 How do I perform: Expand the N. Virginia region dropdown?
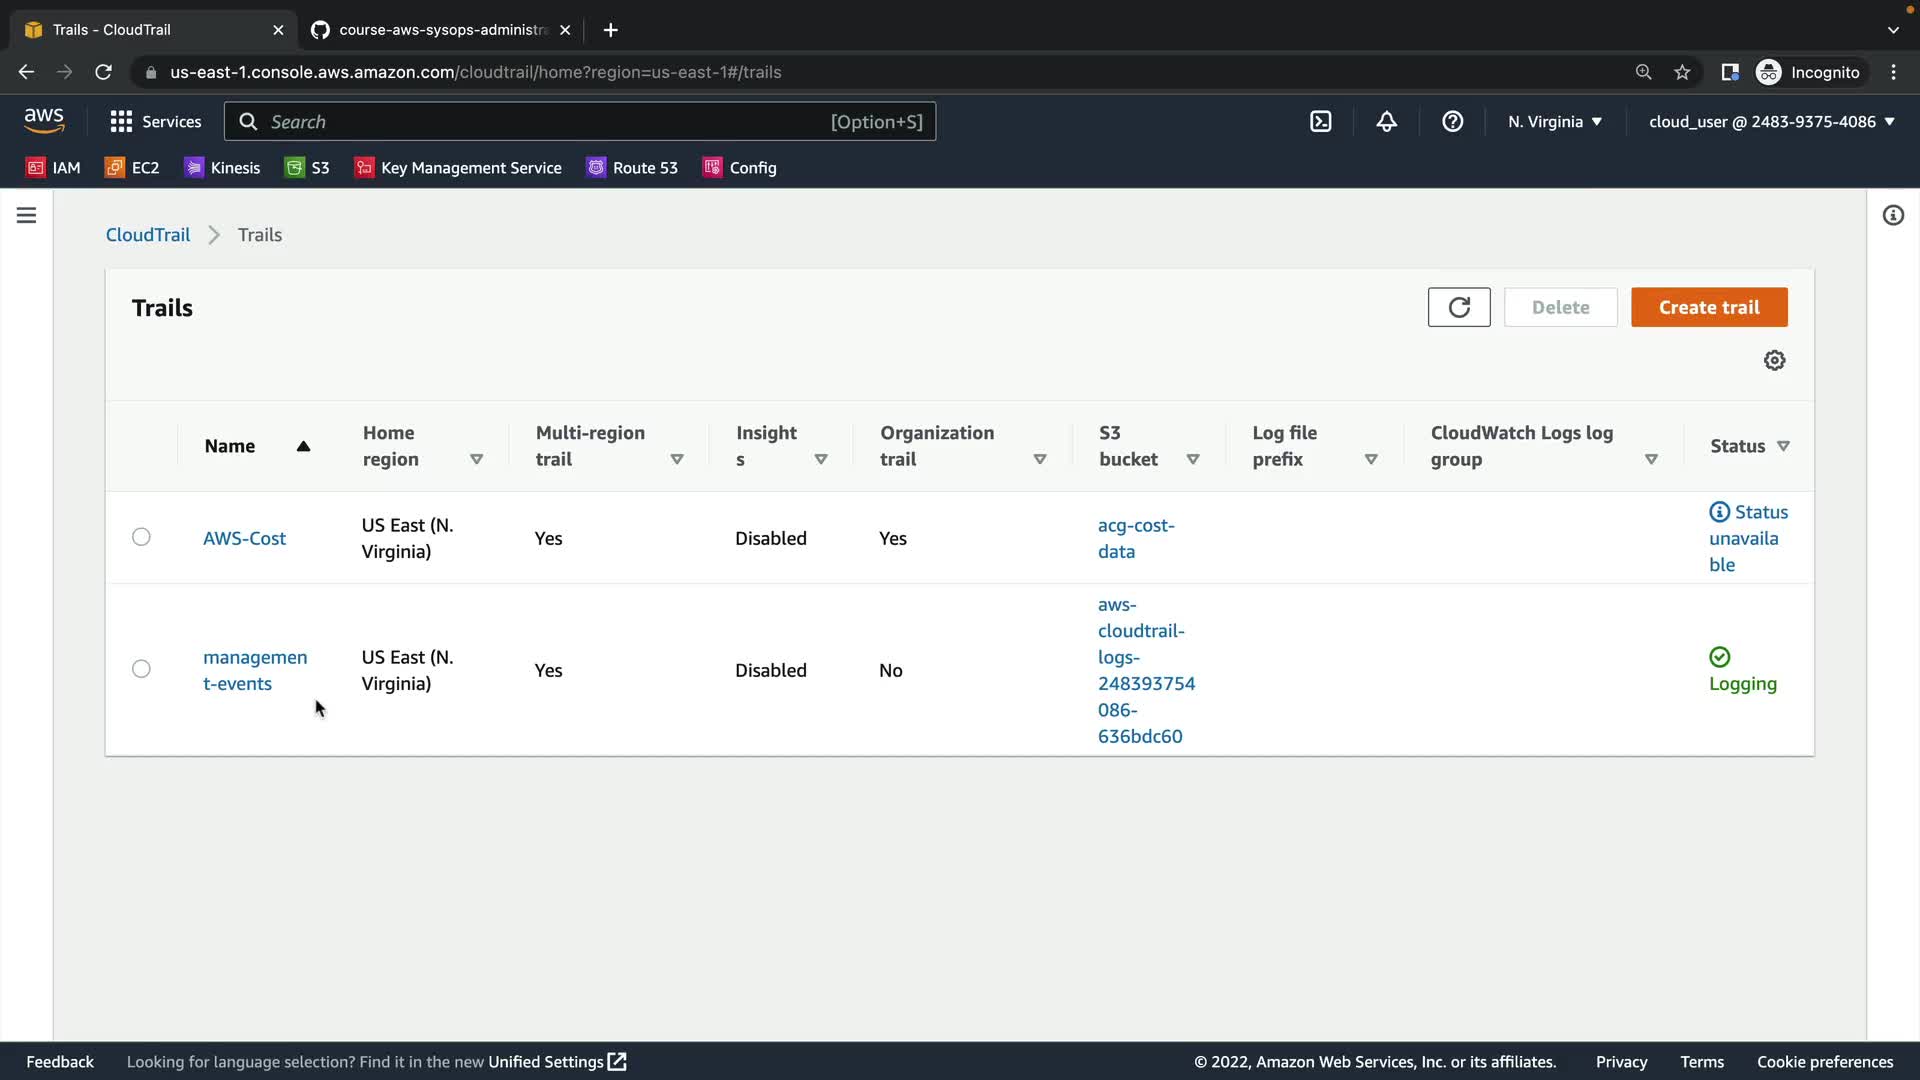[x=1554, y=122]
